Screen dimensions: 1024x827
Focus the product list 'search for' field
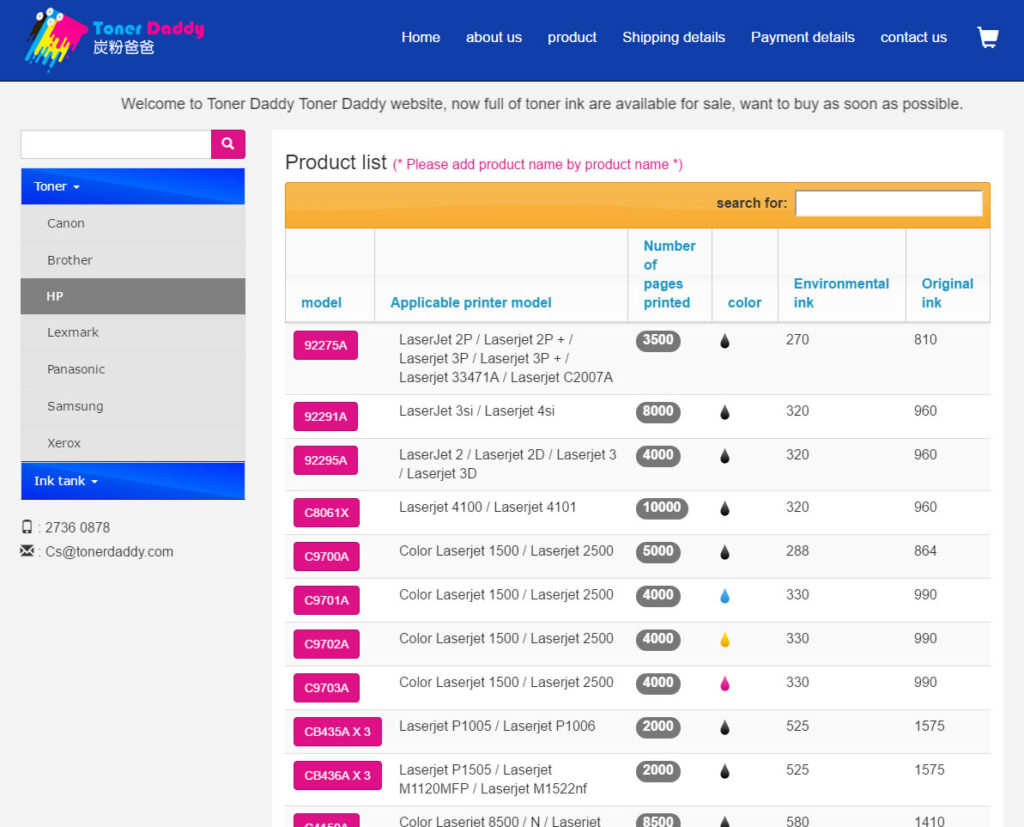pyautogui.click(x=888, y=203)
